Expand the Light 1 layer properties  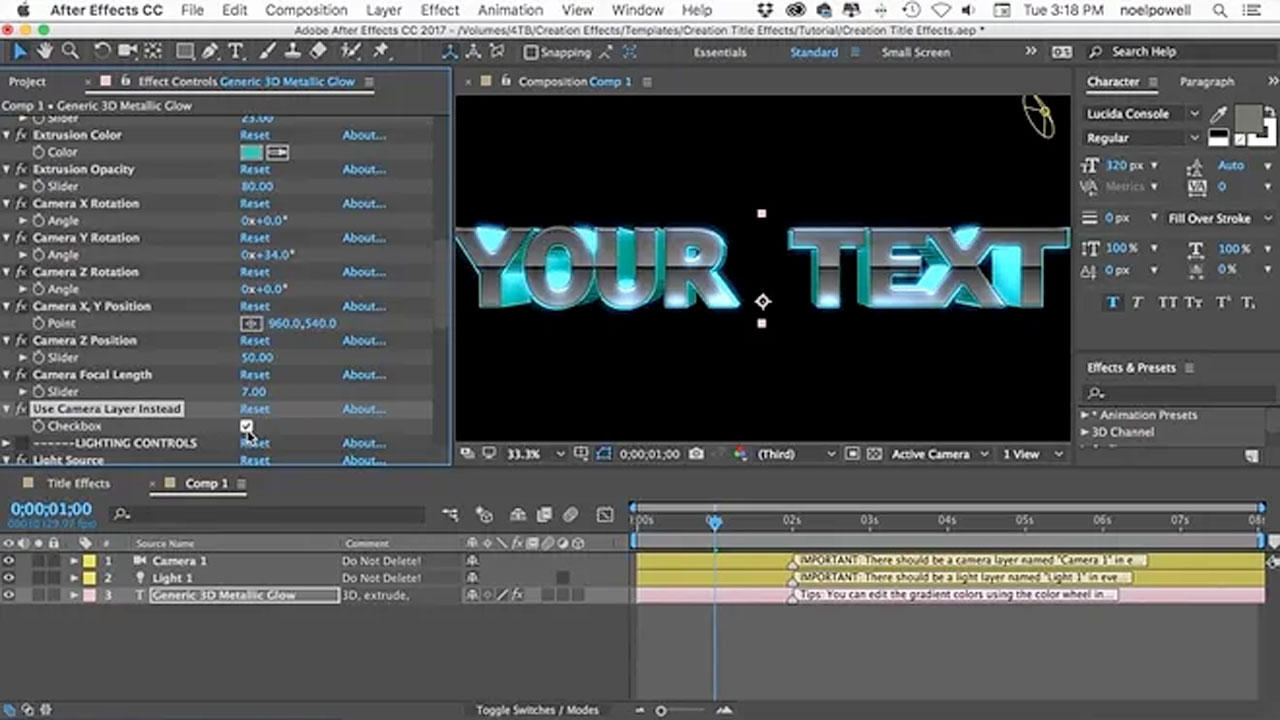pos(74,578)
